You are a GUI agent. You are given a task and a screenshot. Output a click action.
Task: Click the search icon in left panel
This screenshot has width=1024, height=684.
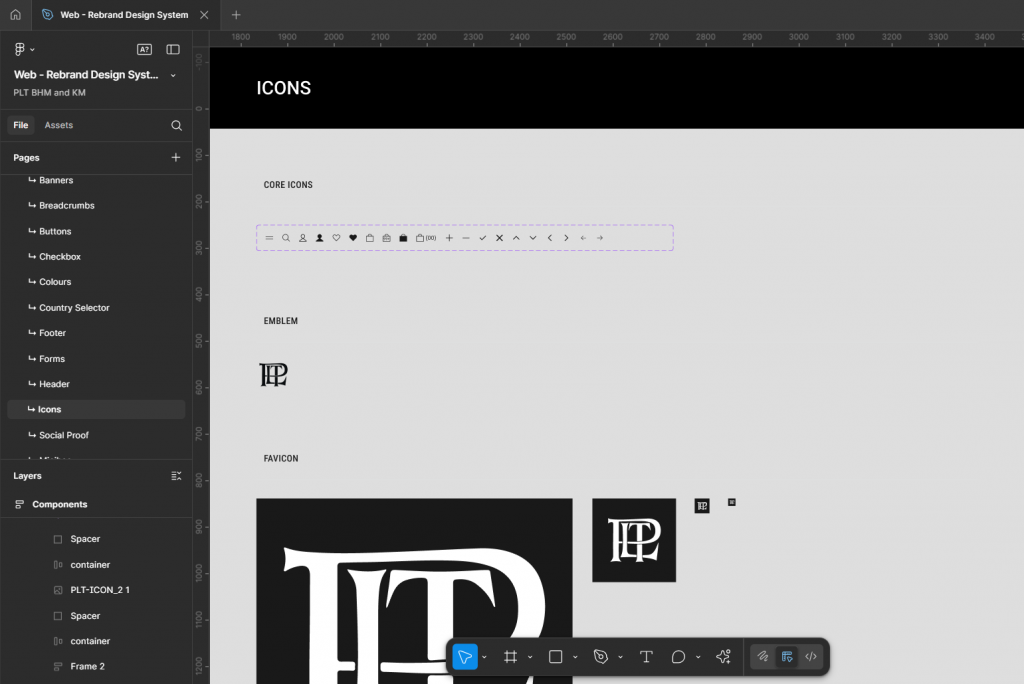pos(176,125)
